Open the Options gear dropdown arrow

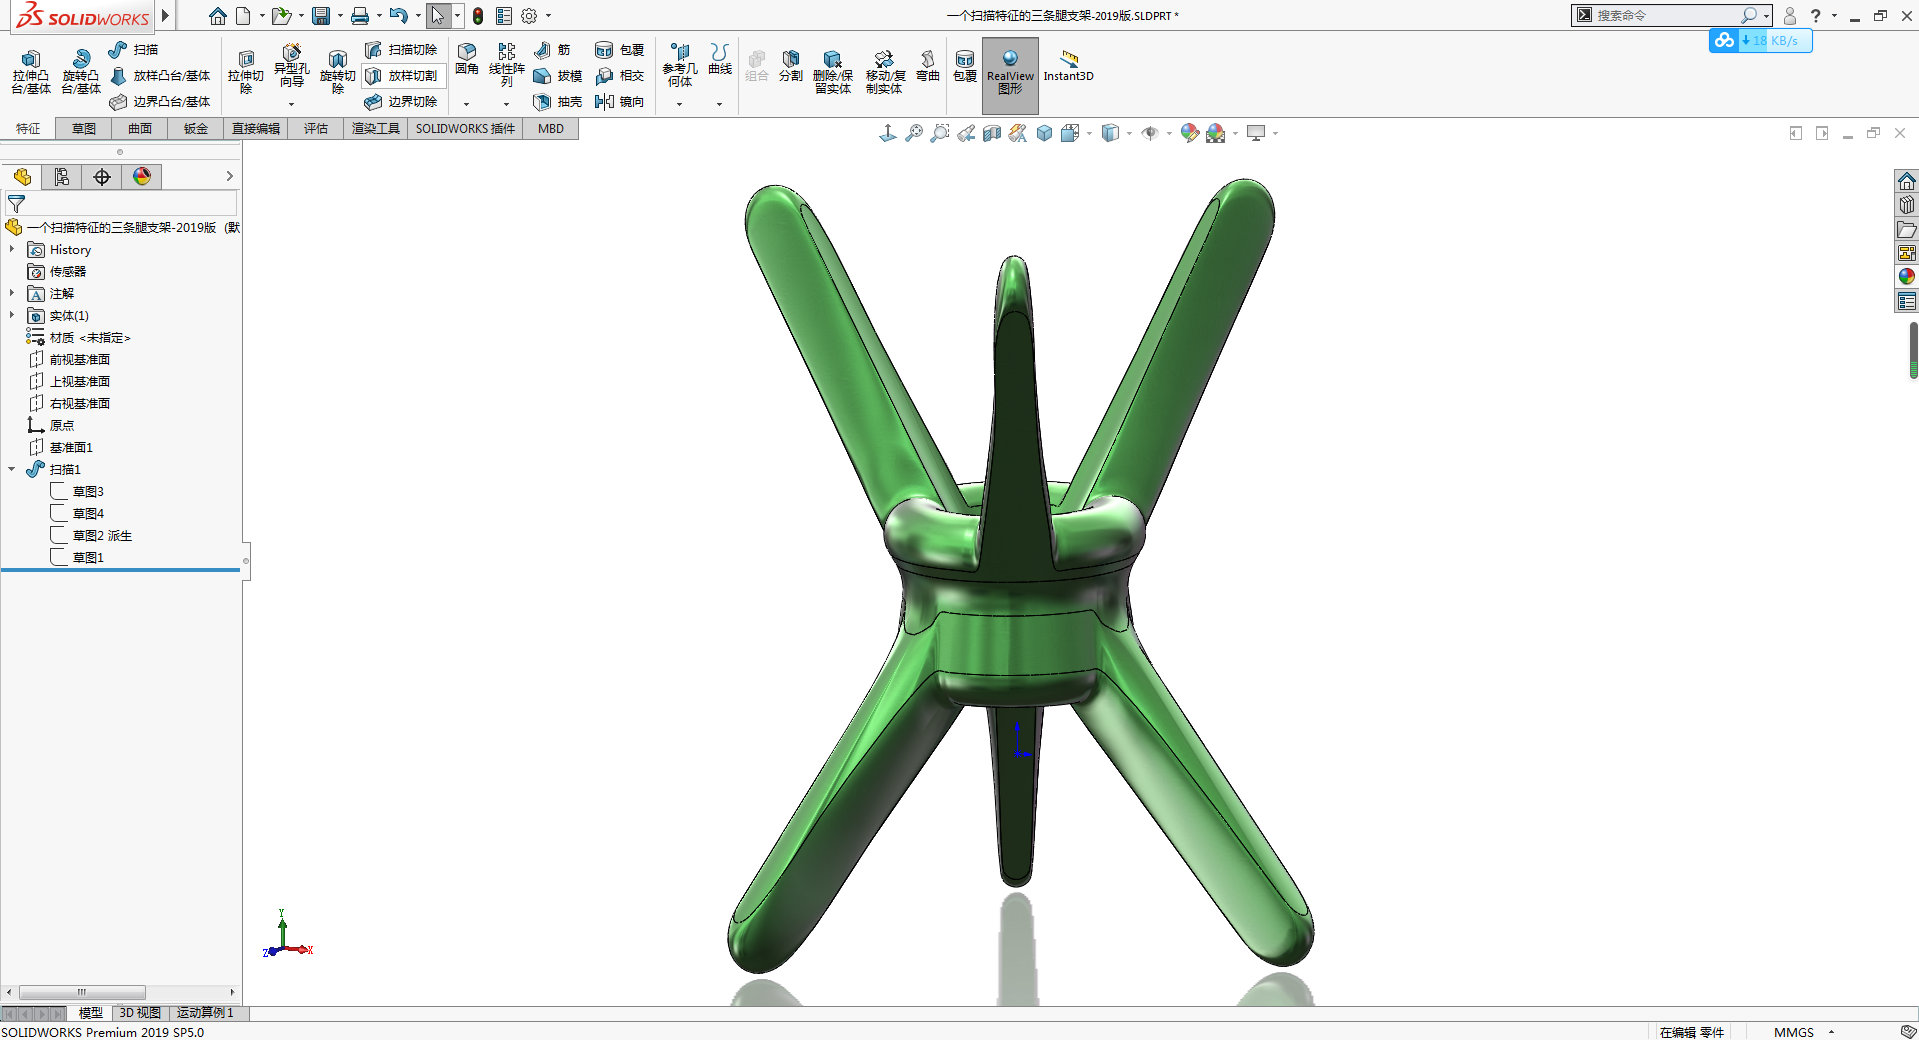548,16
